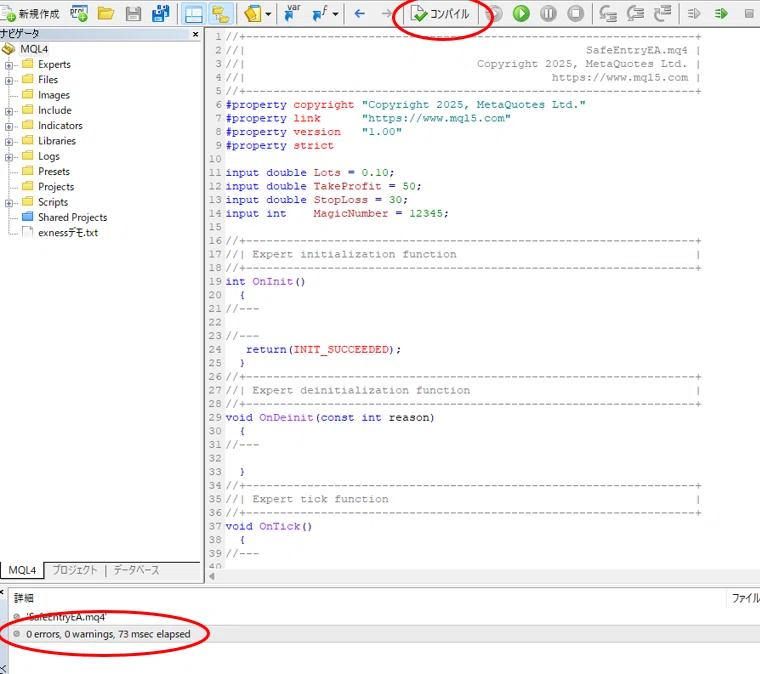This screenshot has height=674, width=760.
Task: Pause debugging with the pause button
Action: pos(548,14)
